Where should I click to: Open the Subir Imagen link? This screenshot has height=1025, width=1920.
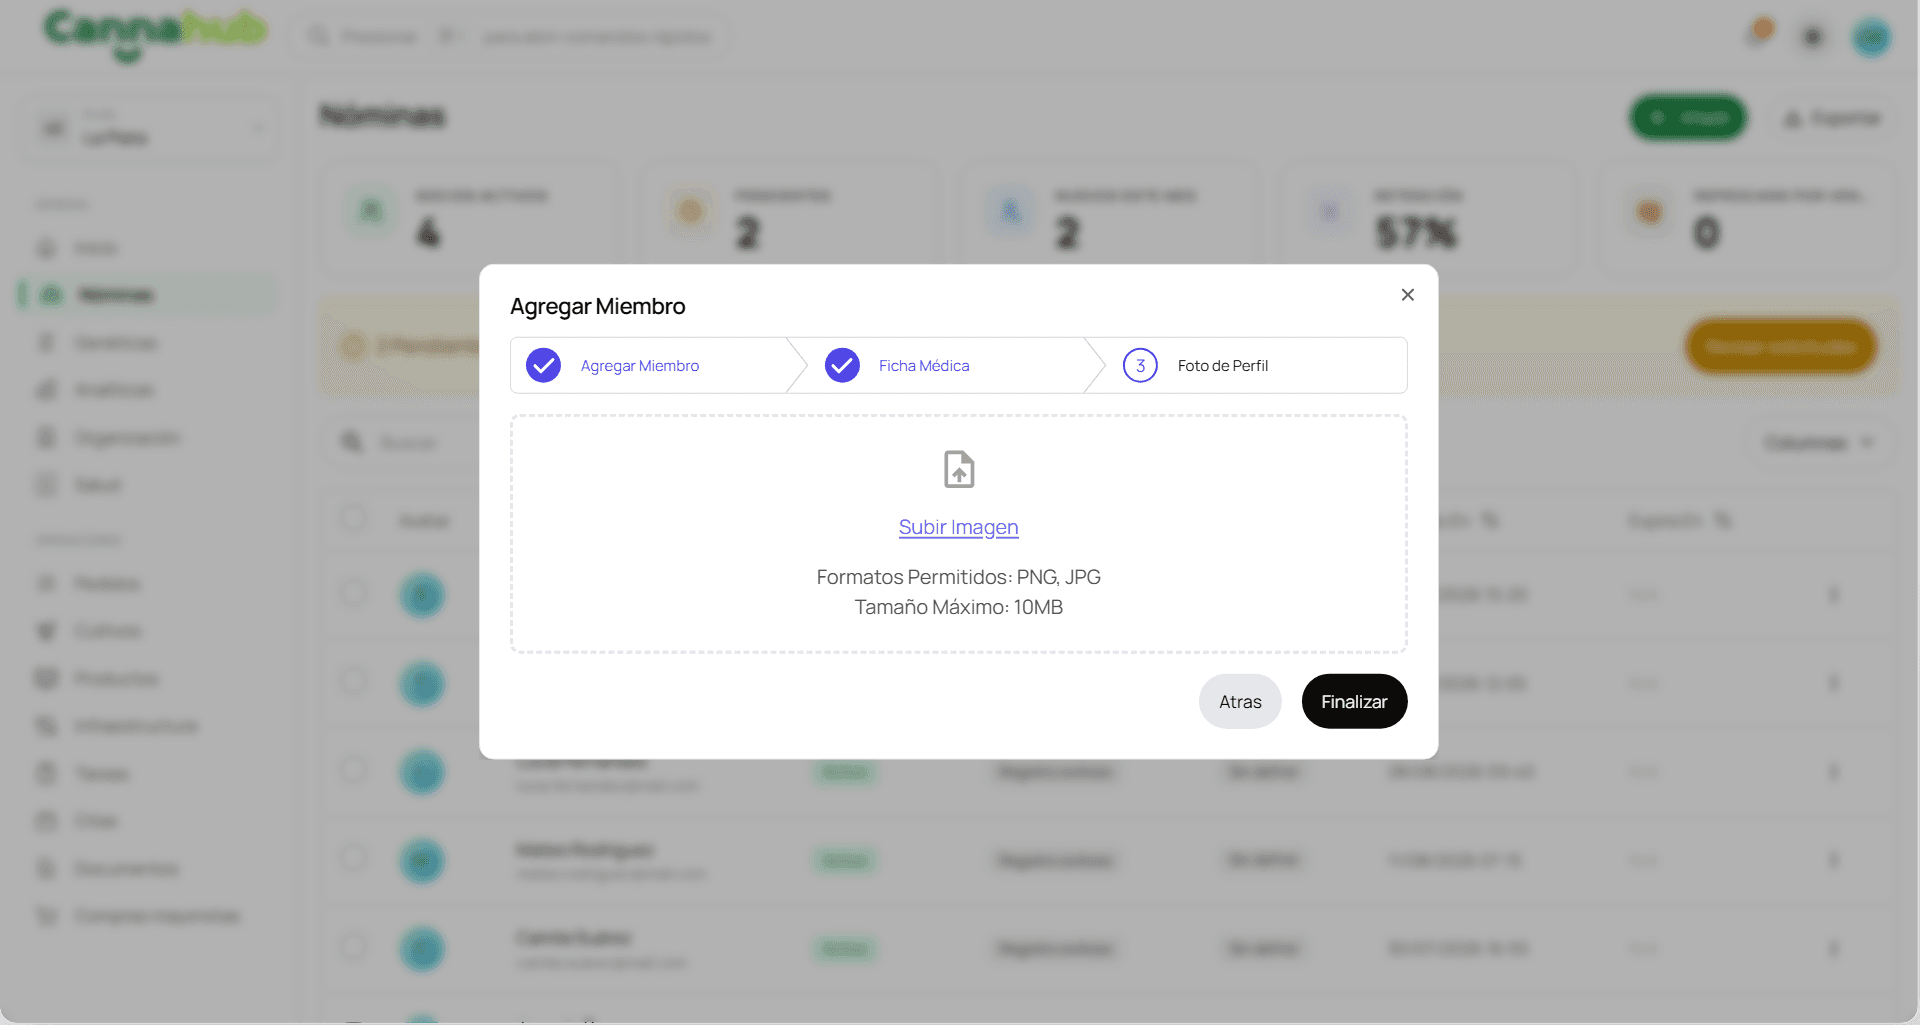point(958,527)
